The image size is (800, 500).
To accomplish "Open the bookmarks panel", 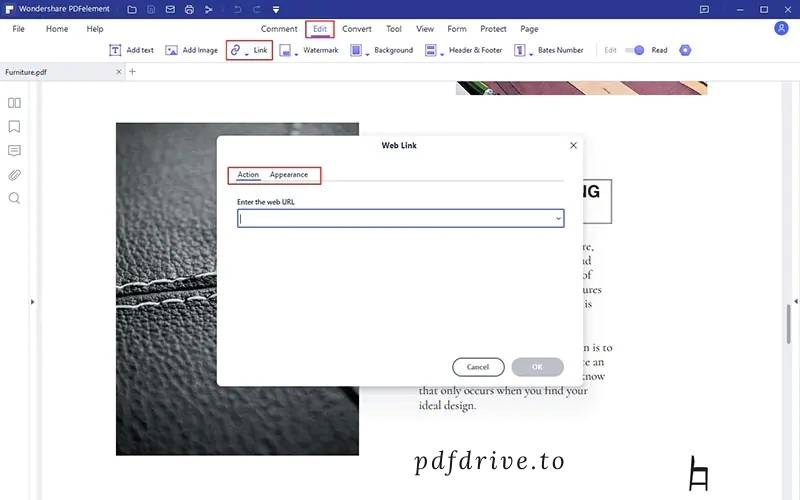I will pos(14,126).
